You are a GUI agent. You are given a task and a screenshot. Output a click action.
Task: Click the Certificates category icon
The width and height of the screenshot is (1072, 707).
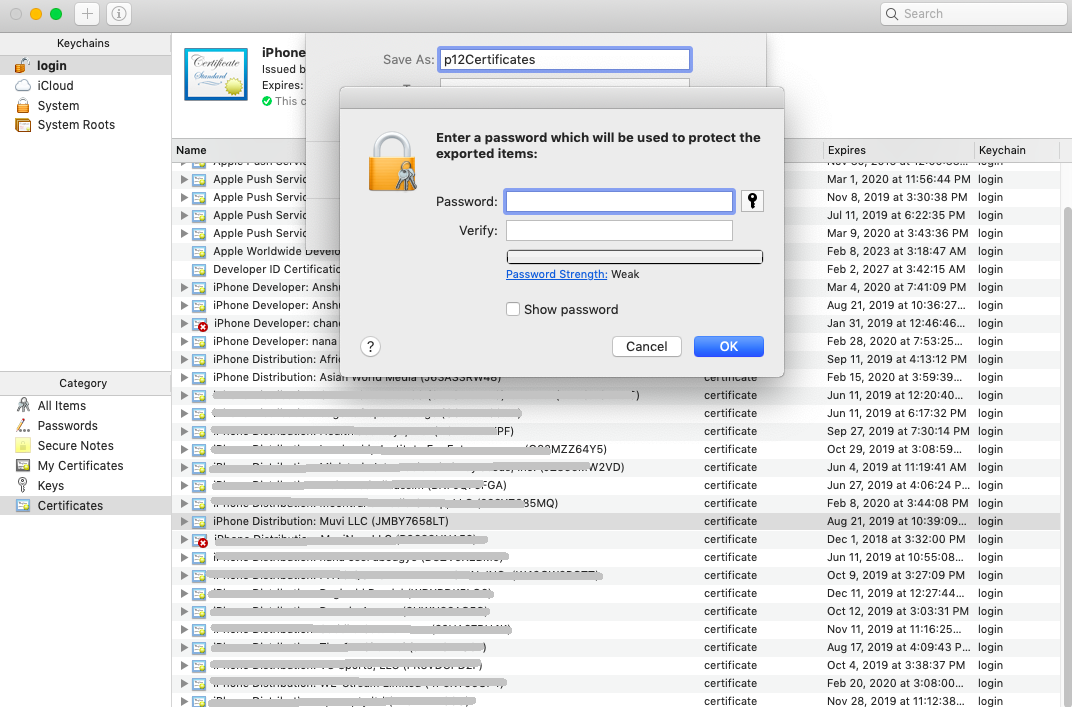point(23,505)
